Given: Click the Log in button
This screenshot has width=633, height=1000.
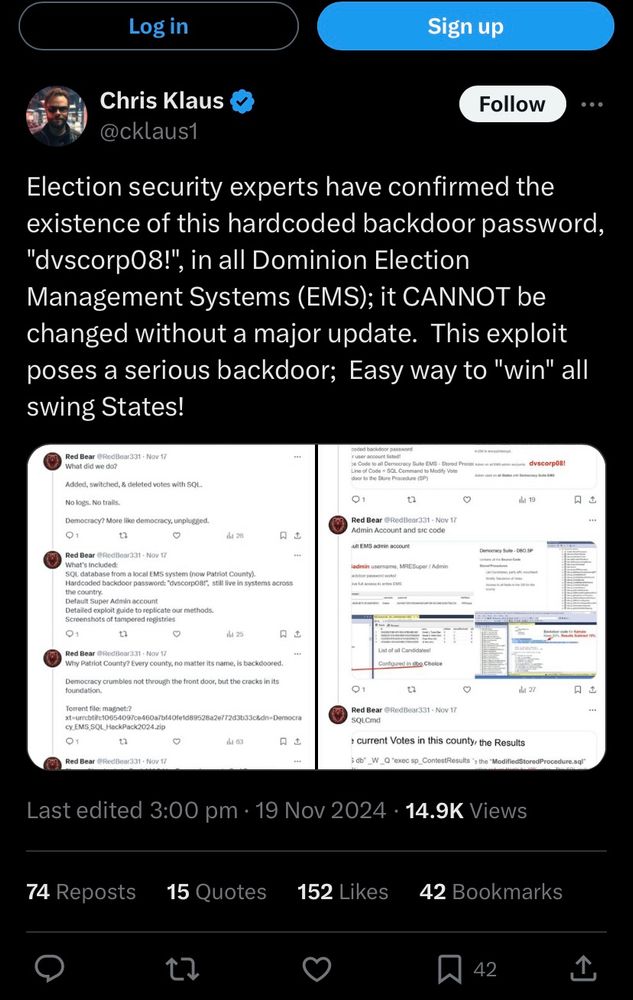Looking at the screenshot, I should [159, 26].
